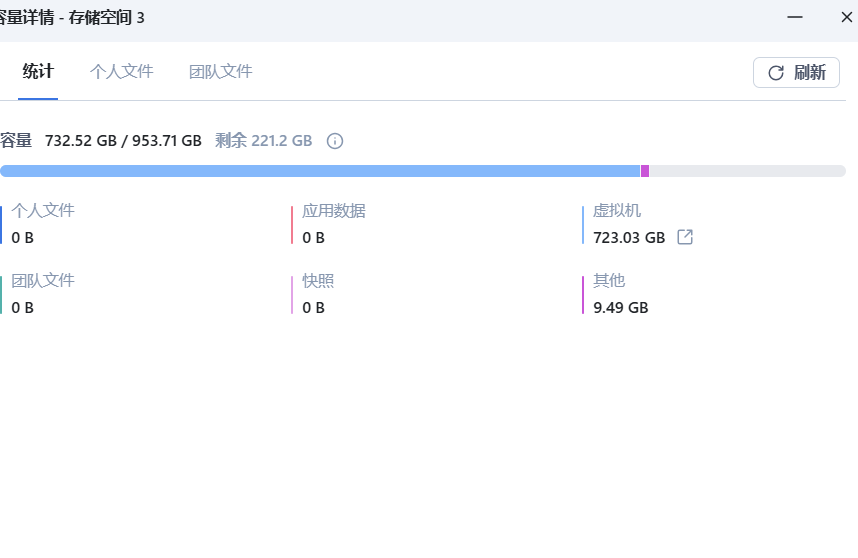Screen dimensions: 858x558
Task: Click the 快照 statistic entry
Action: coord(318,294)
